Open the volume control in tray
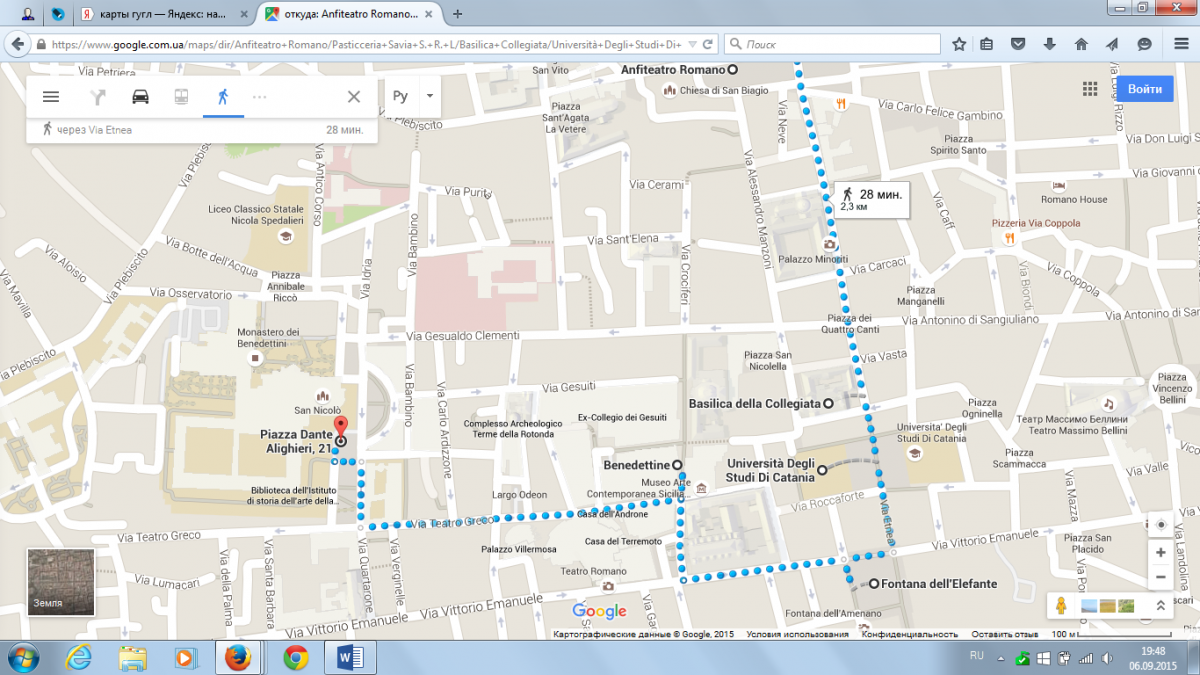This screenshot has height=675, width=1200. pyautogui.click(x=1107, y=658)
